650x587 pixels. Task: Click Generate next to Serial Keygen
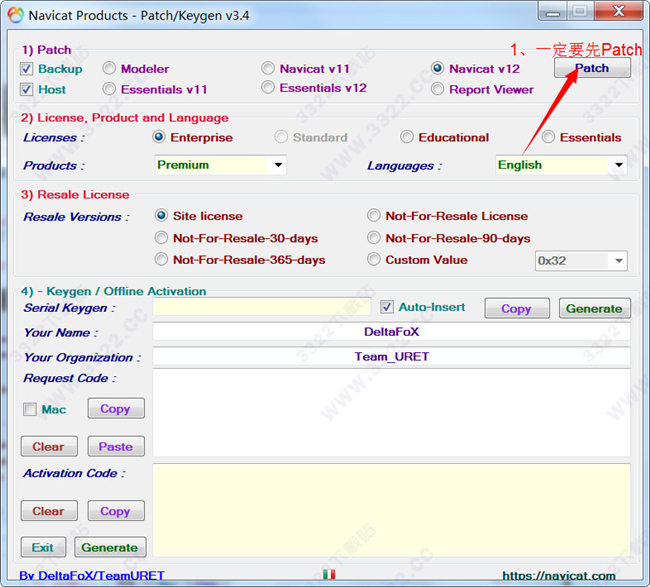click(594, 308)
